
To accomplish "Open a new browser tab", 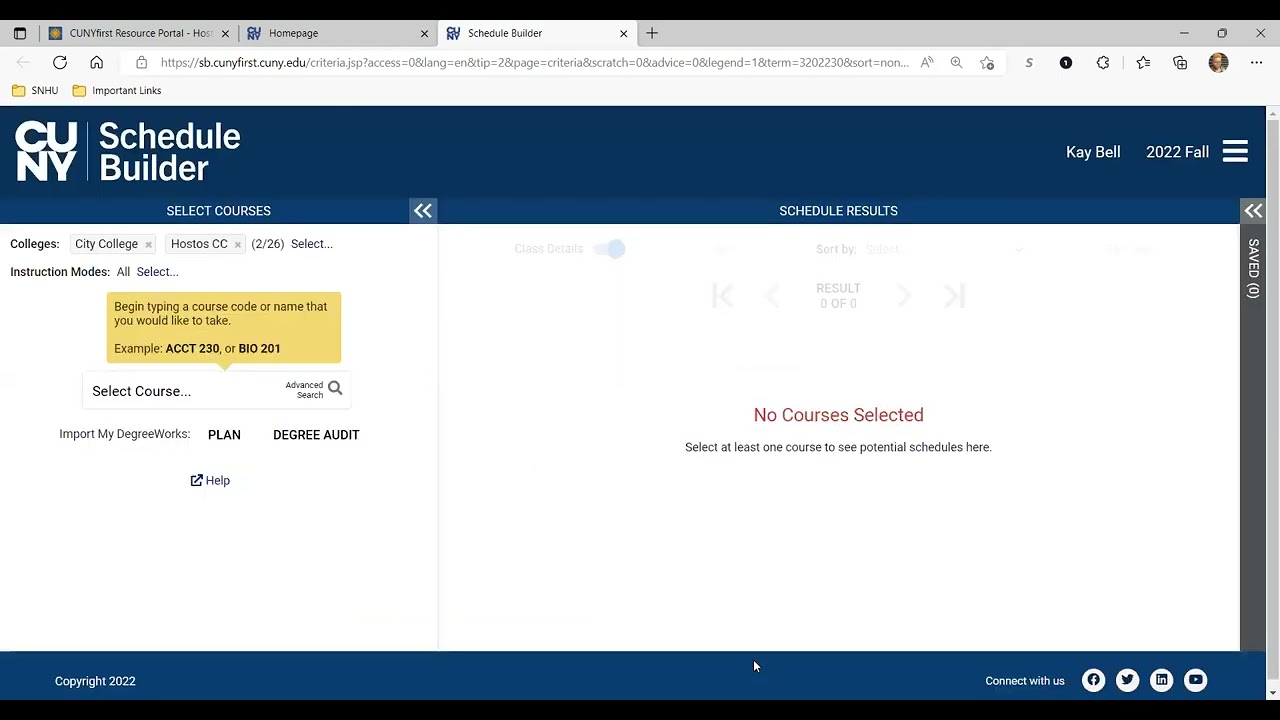I will (x=652, y=33).
